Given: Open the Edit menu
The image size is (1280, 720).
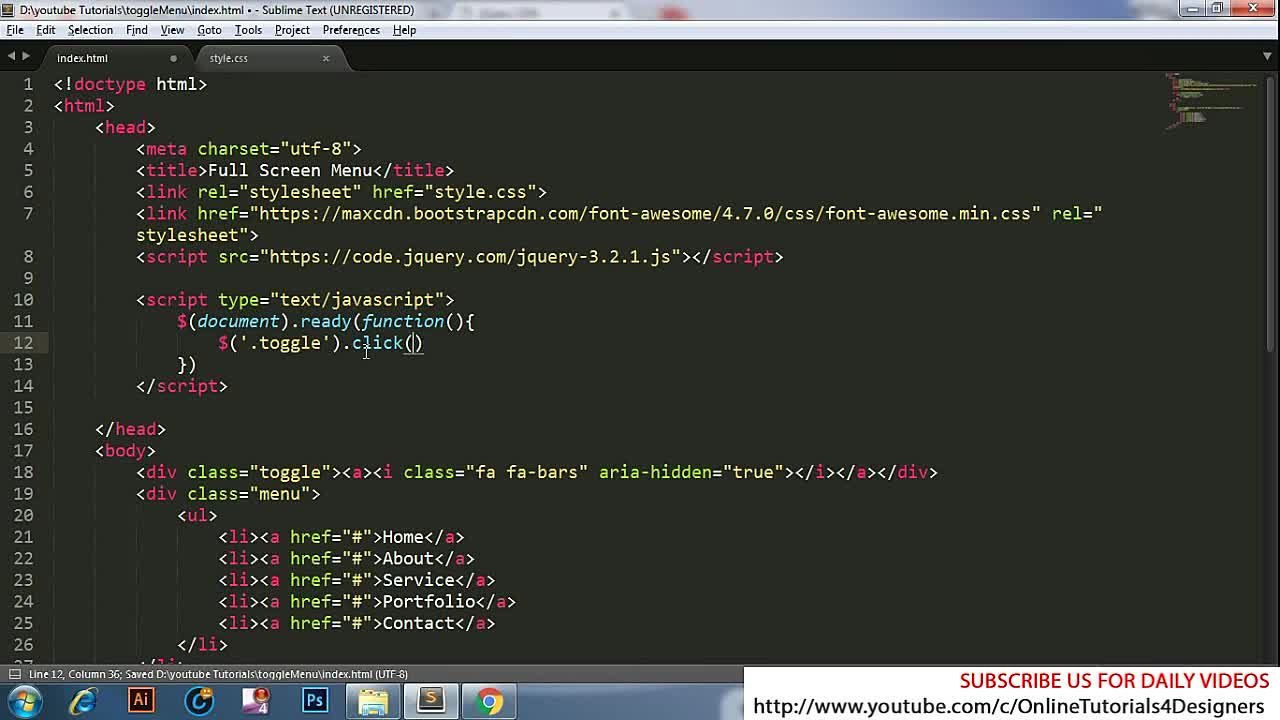Looking at the screenshot, I should [46, 30].
